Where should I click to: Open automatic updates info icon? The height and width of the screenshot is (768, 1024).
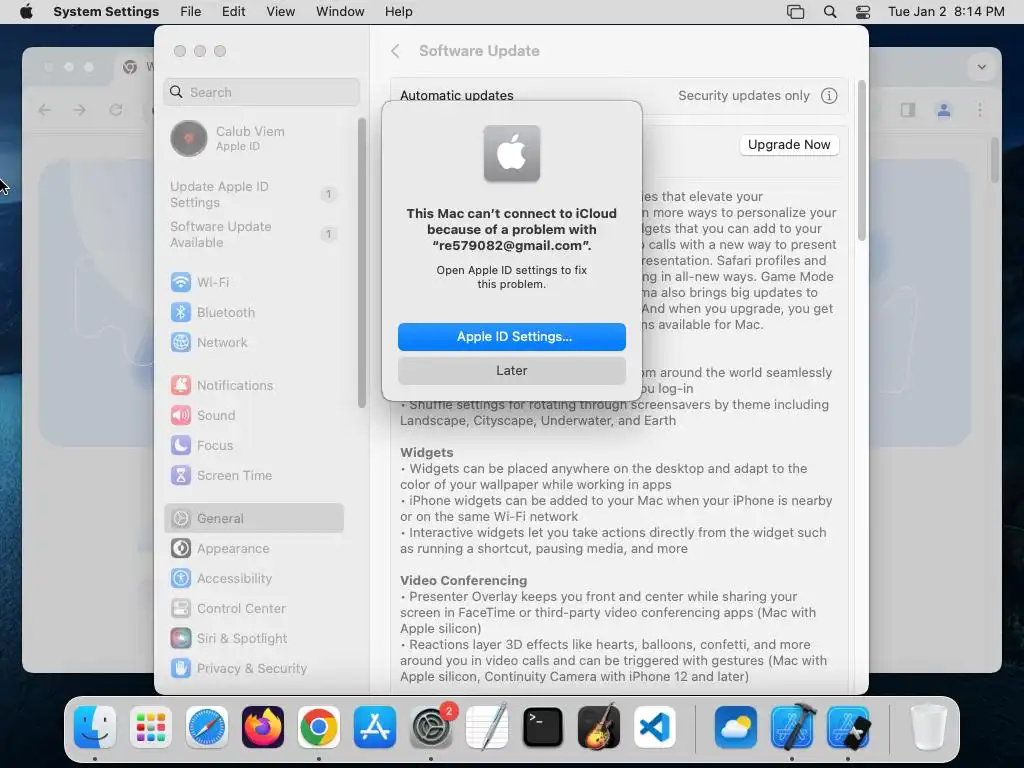click(x=829, y=95)
